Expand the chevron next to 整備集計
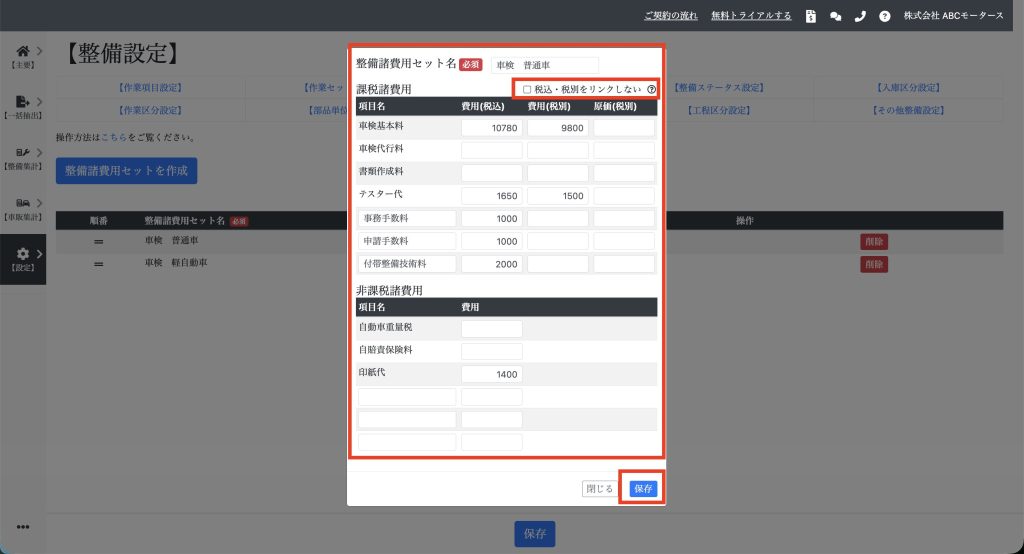The width and height of the screenshot is (1024, 554). pyautogui.click(x=39, y=152)
